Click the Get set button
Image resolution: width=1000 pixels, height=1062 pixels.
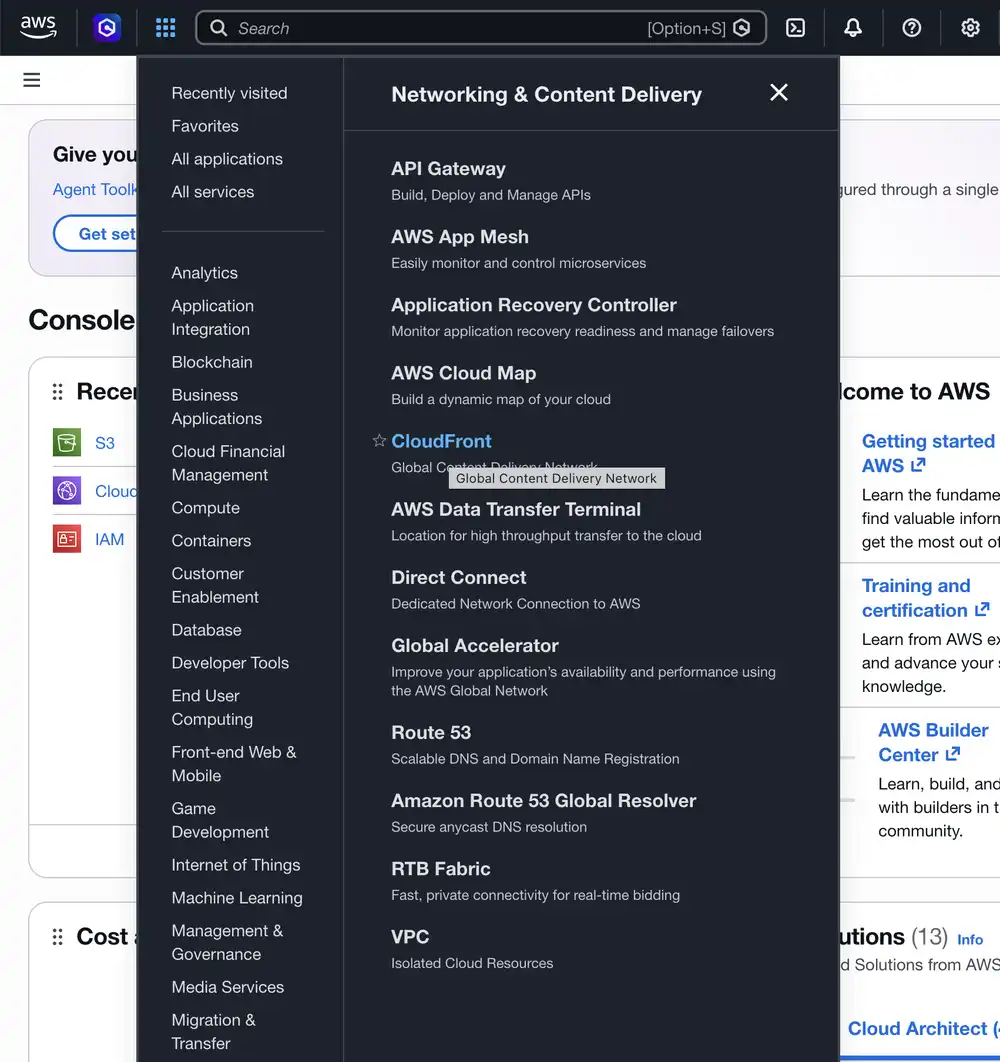tap(96, 234)
